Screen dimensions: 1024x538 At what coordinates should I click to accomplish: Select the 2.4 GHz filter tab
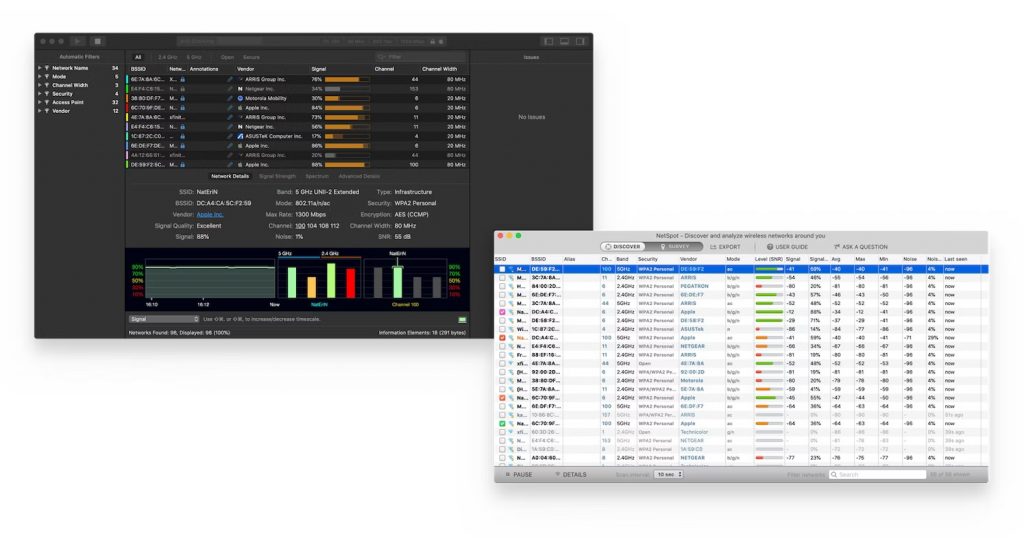(168, 57)
